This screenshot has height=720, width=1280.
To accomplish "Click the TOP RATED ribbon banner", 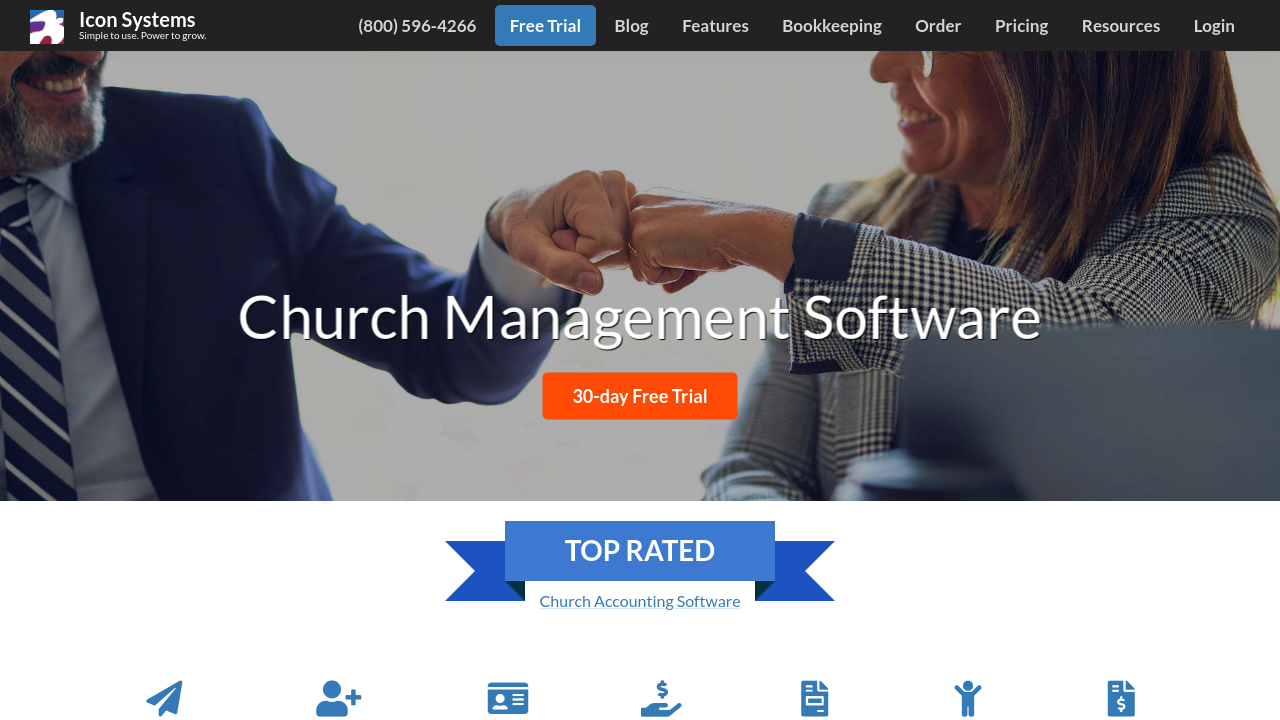I will [640, 551].
